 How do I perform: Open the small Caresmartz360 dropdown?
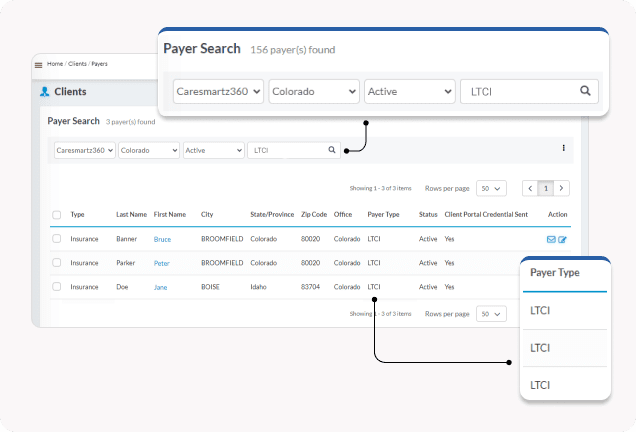[x=85, y=150]
